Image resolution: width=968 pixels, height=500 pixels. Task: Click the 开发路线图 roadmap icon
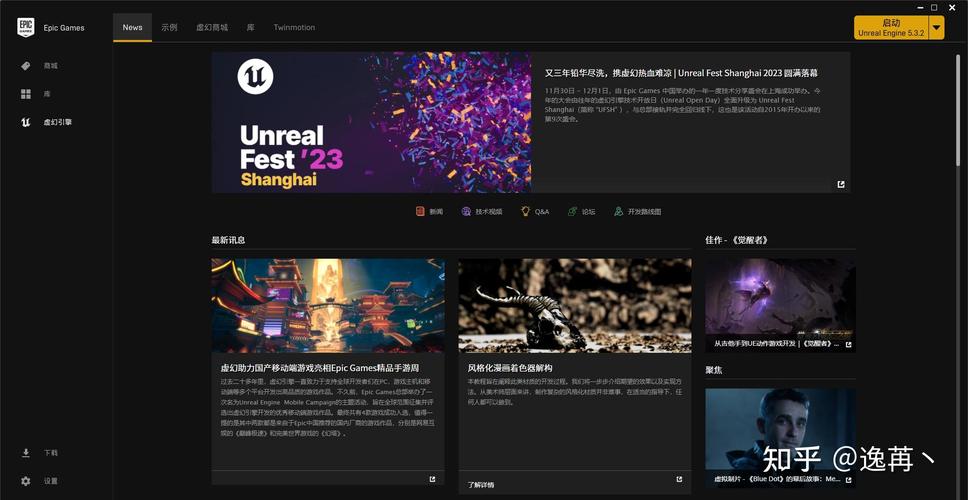tap(619, 211)
